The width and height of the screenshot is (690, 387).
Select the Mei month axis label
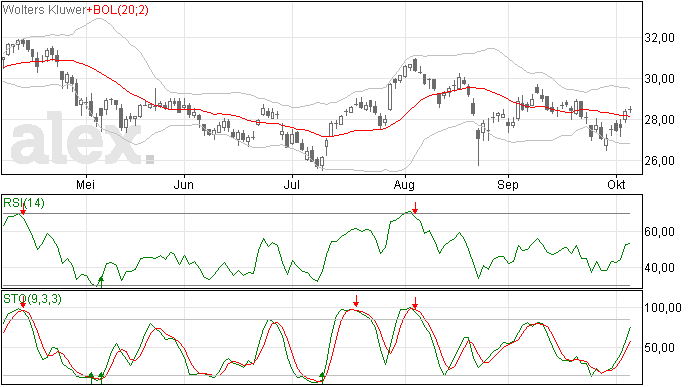pos(85,185)
